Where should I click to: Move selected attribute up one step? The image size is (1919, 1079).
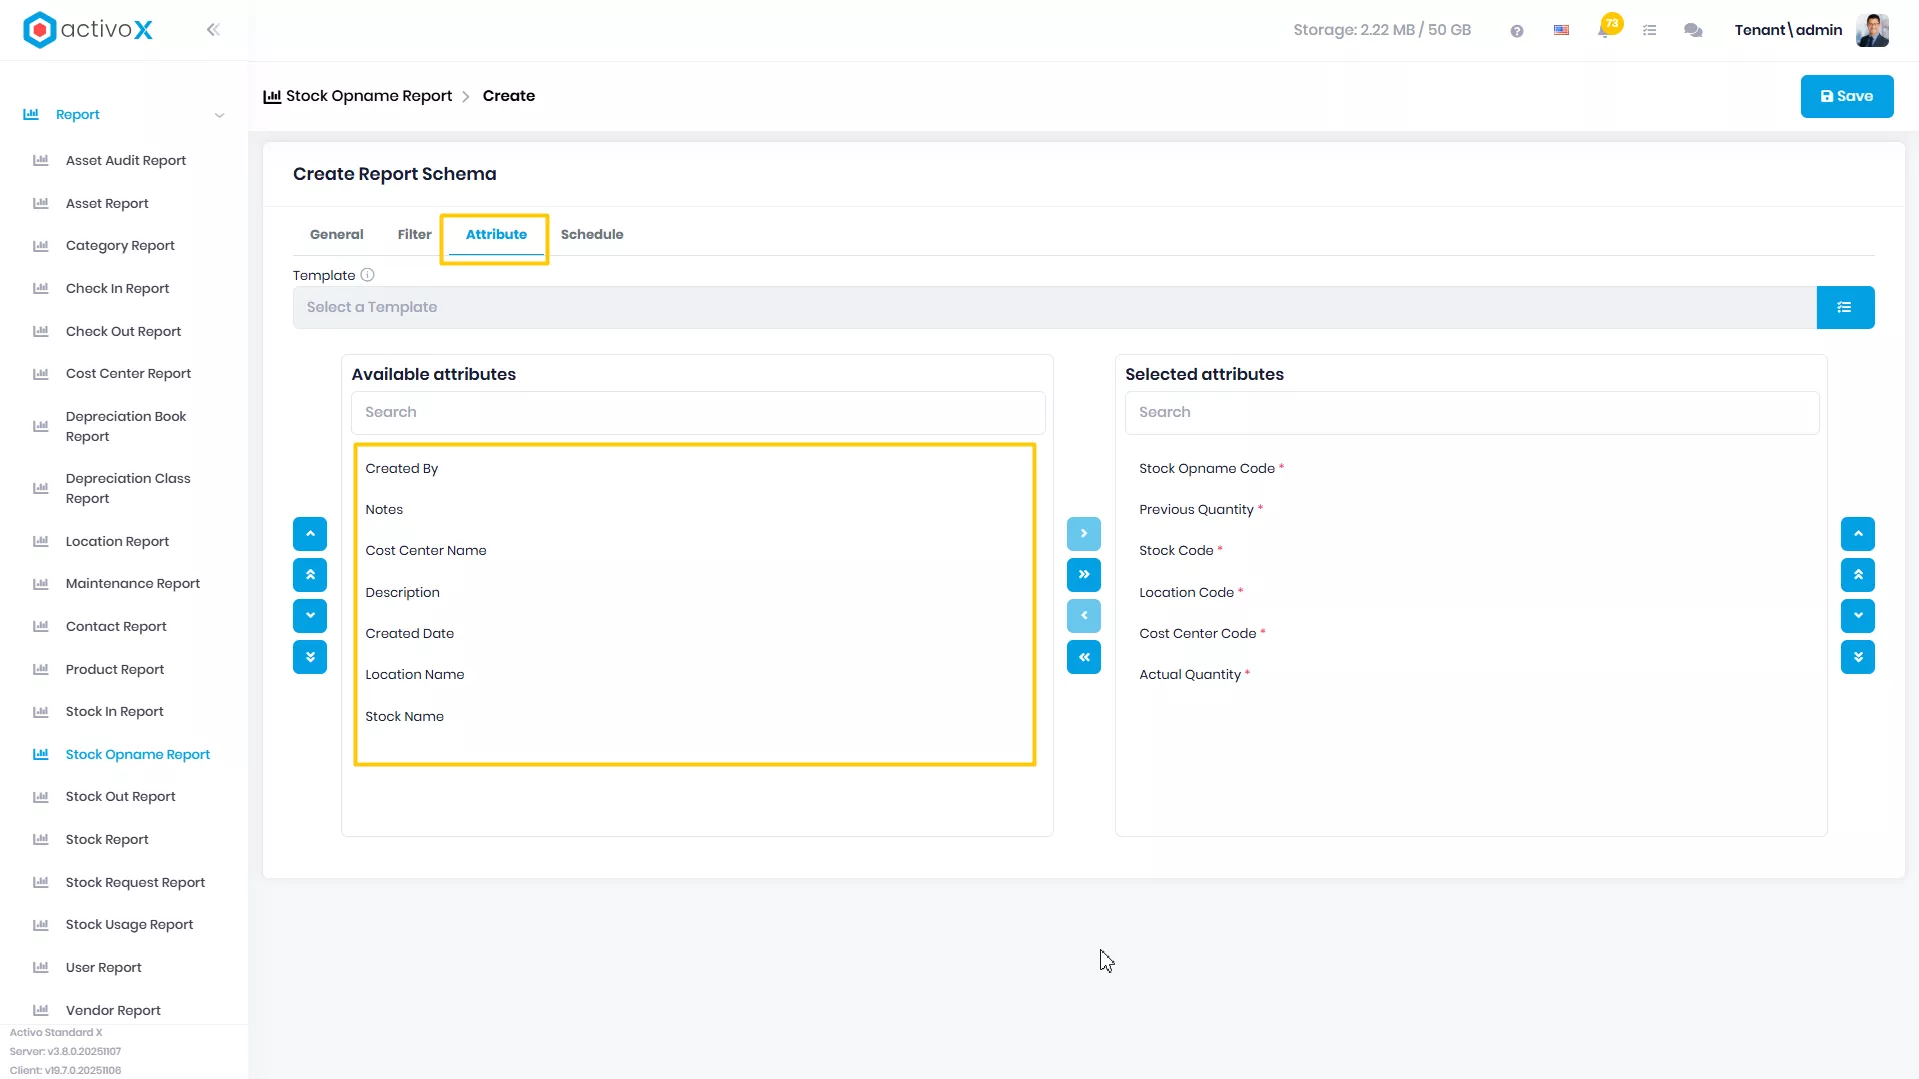(1858, 534)
